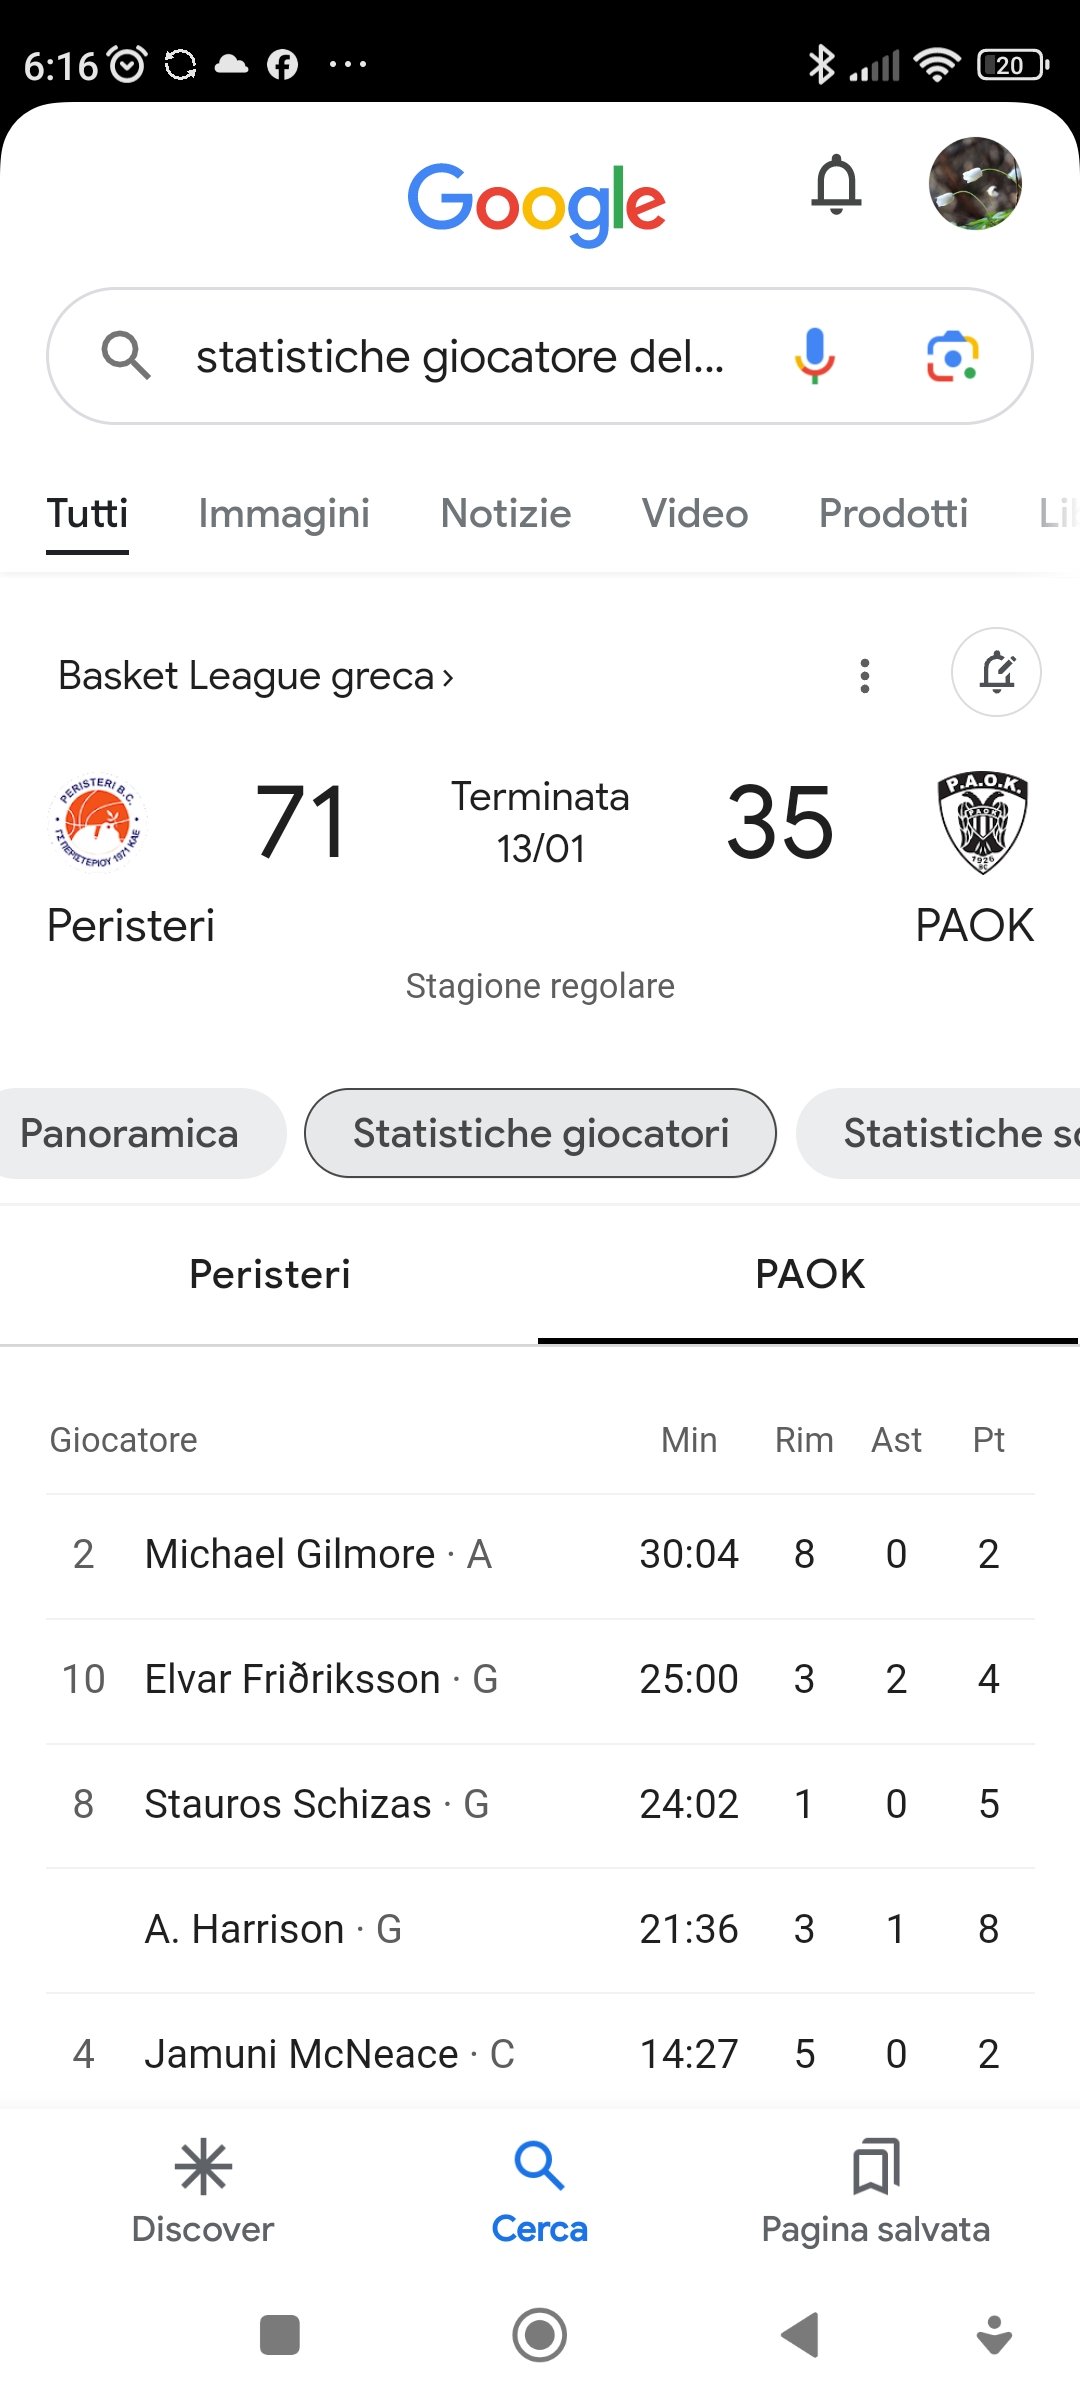Click the search query text field
This screenshot has width=1080, height=2400.
pos(460,357)
